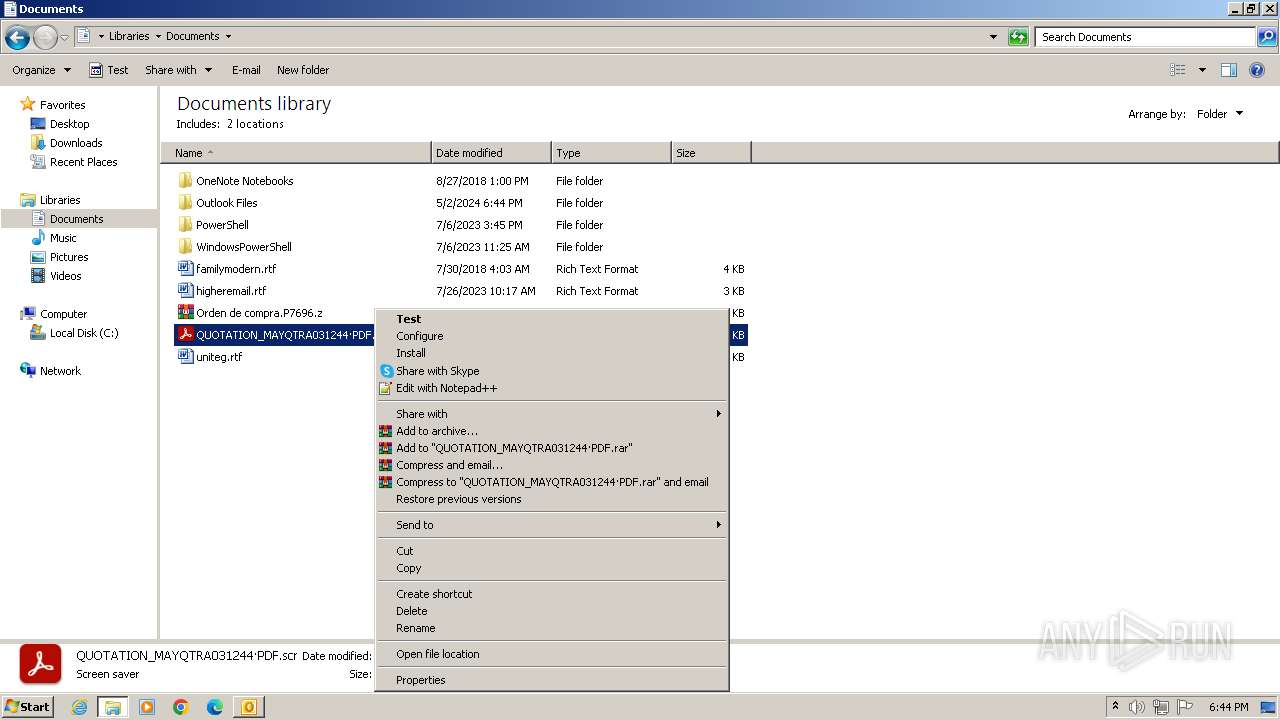Viewport: 1280px width, 720px height.
Task: Click the E-mail toolbar button
Action: (246, 70)
